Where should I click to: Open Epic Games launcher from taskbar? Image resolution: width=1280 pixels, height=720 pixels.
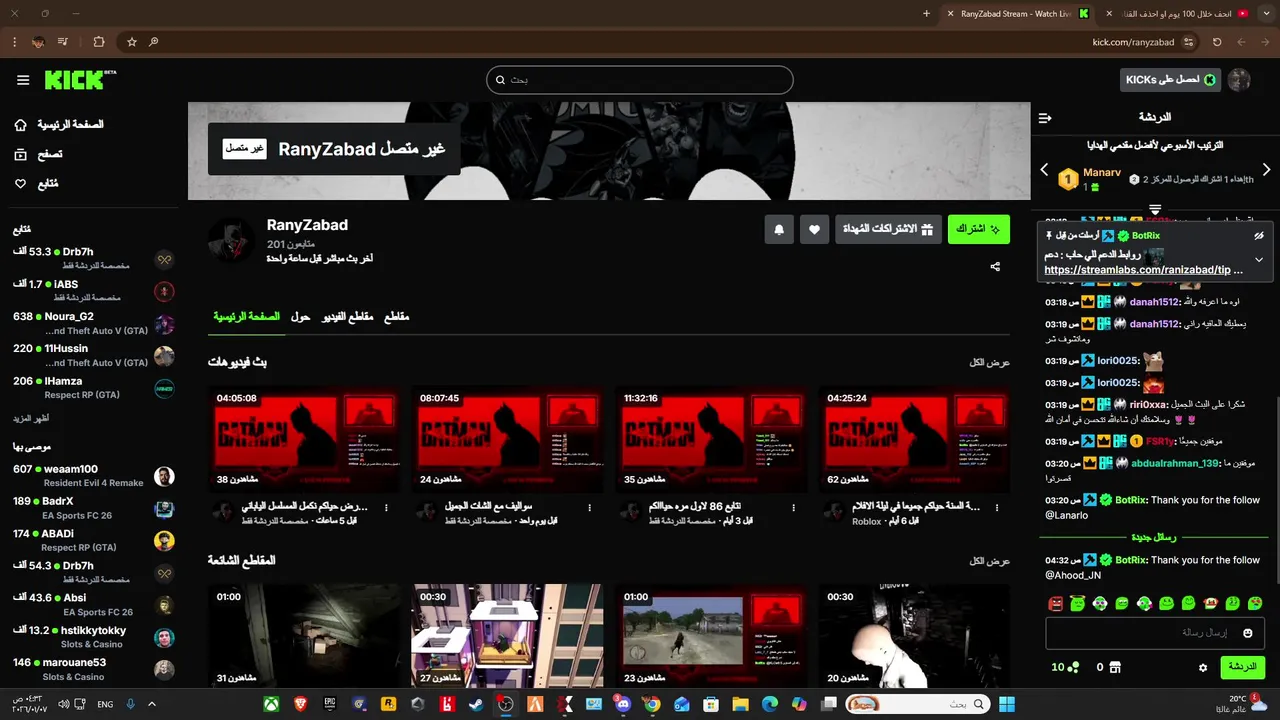tap(330, 704)
